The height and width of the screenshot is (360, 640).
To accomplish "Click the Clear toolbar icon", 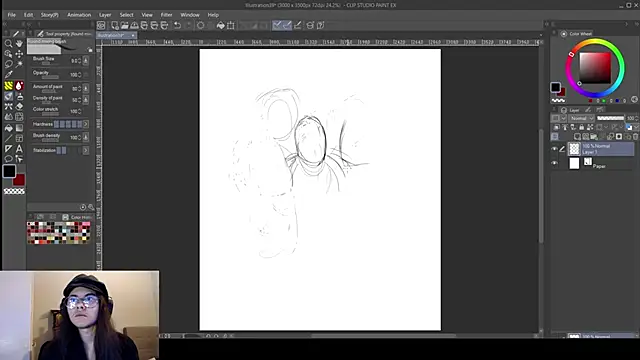I will click(200, 25).
